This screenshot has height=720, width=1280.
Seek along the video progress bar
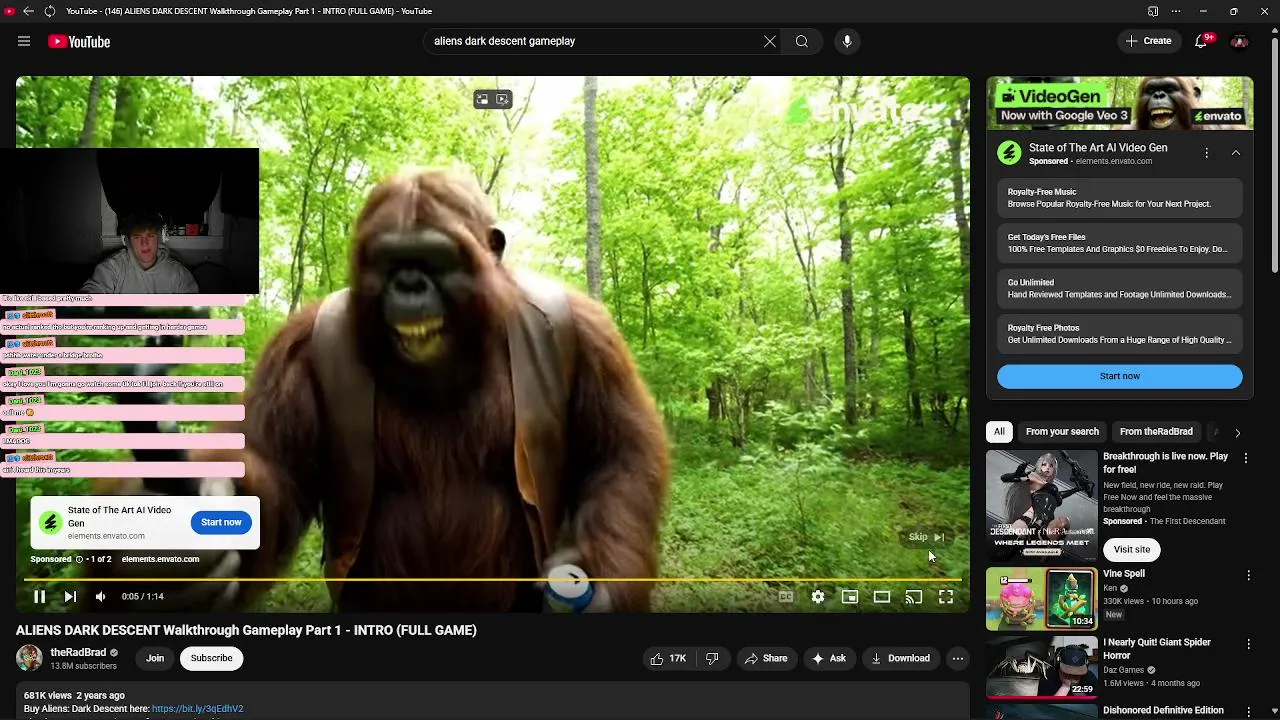(492, 579)
